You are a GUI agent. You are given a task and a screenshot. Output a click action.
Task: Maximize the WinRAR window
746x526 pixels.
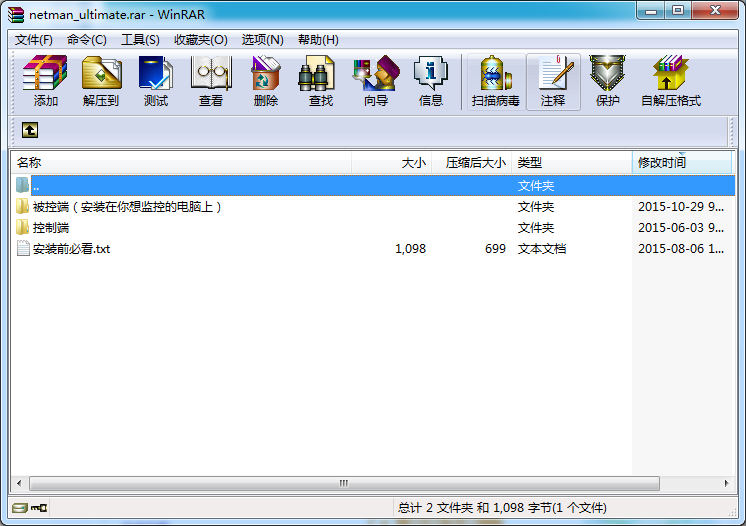pos(678,11)
